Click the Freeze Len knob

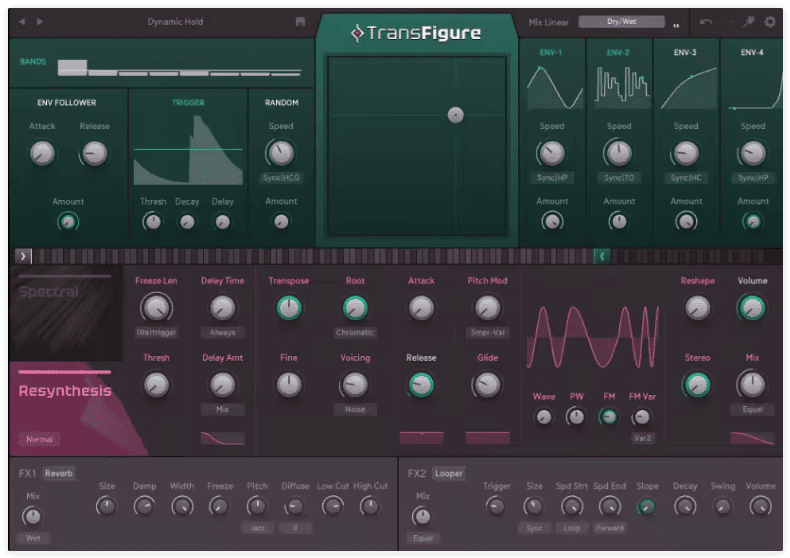tap(157, 308)
